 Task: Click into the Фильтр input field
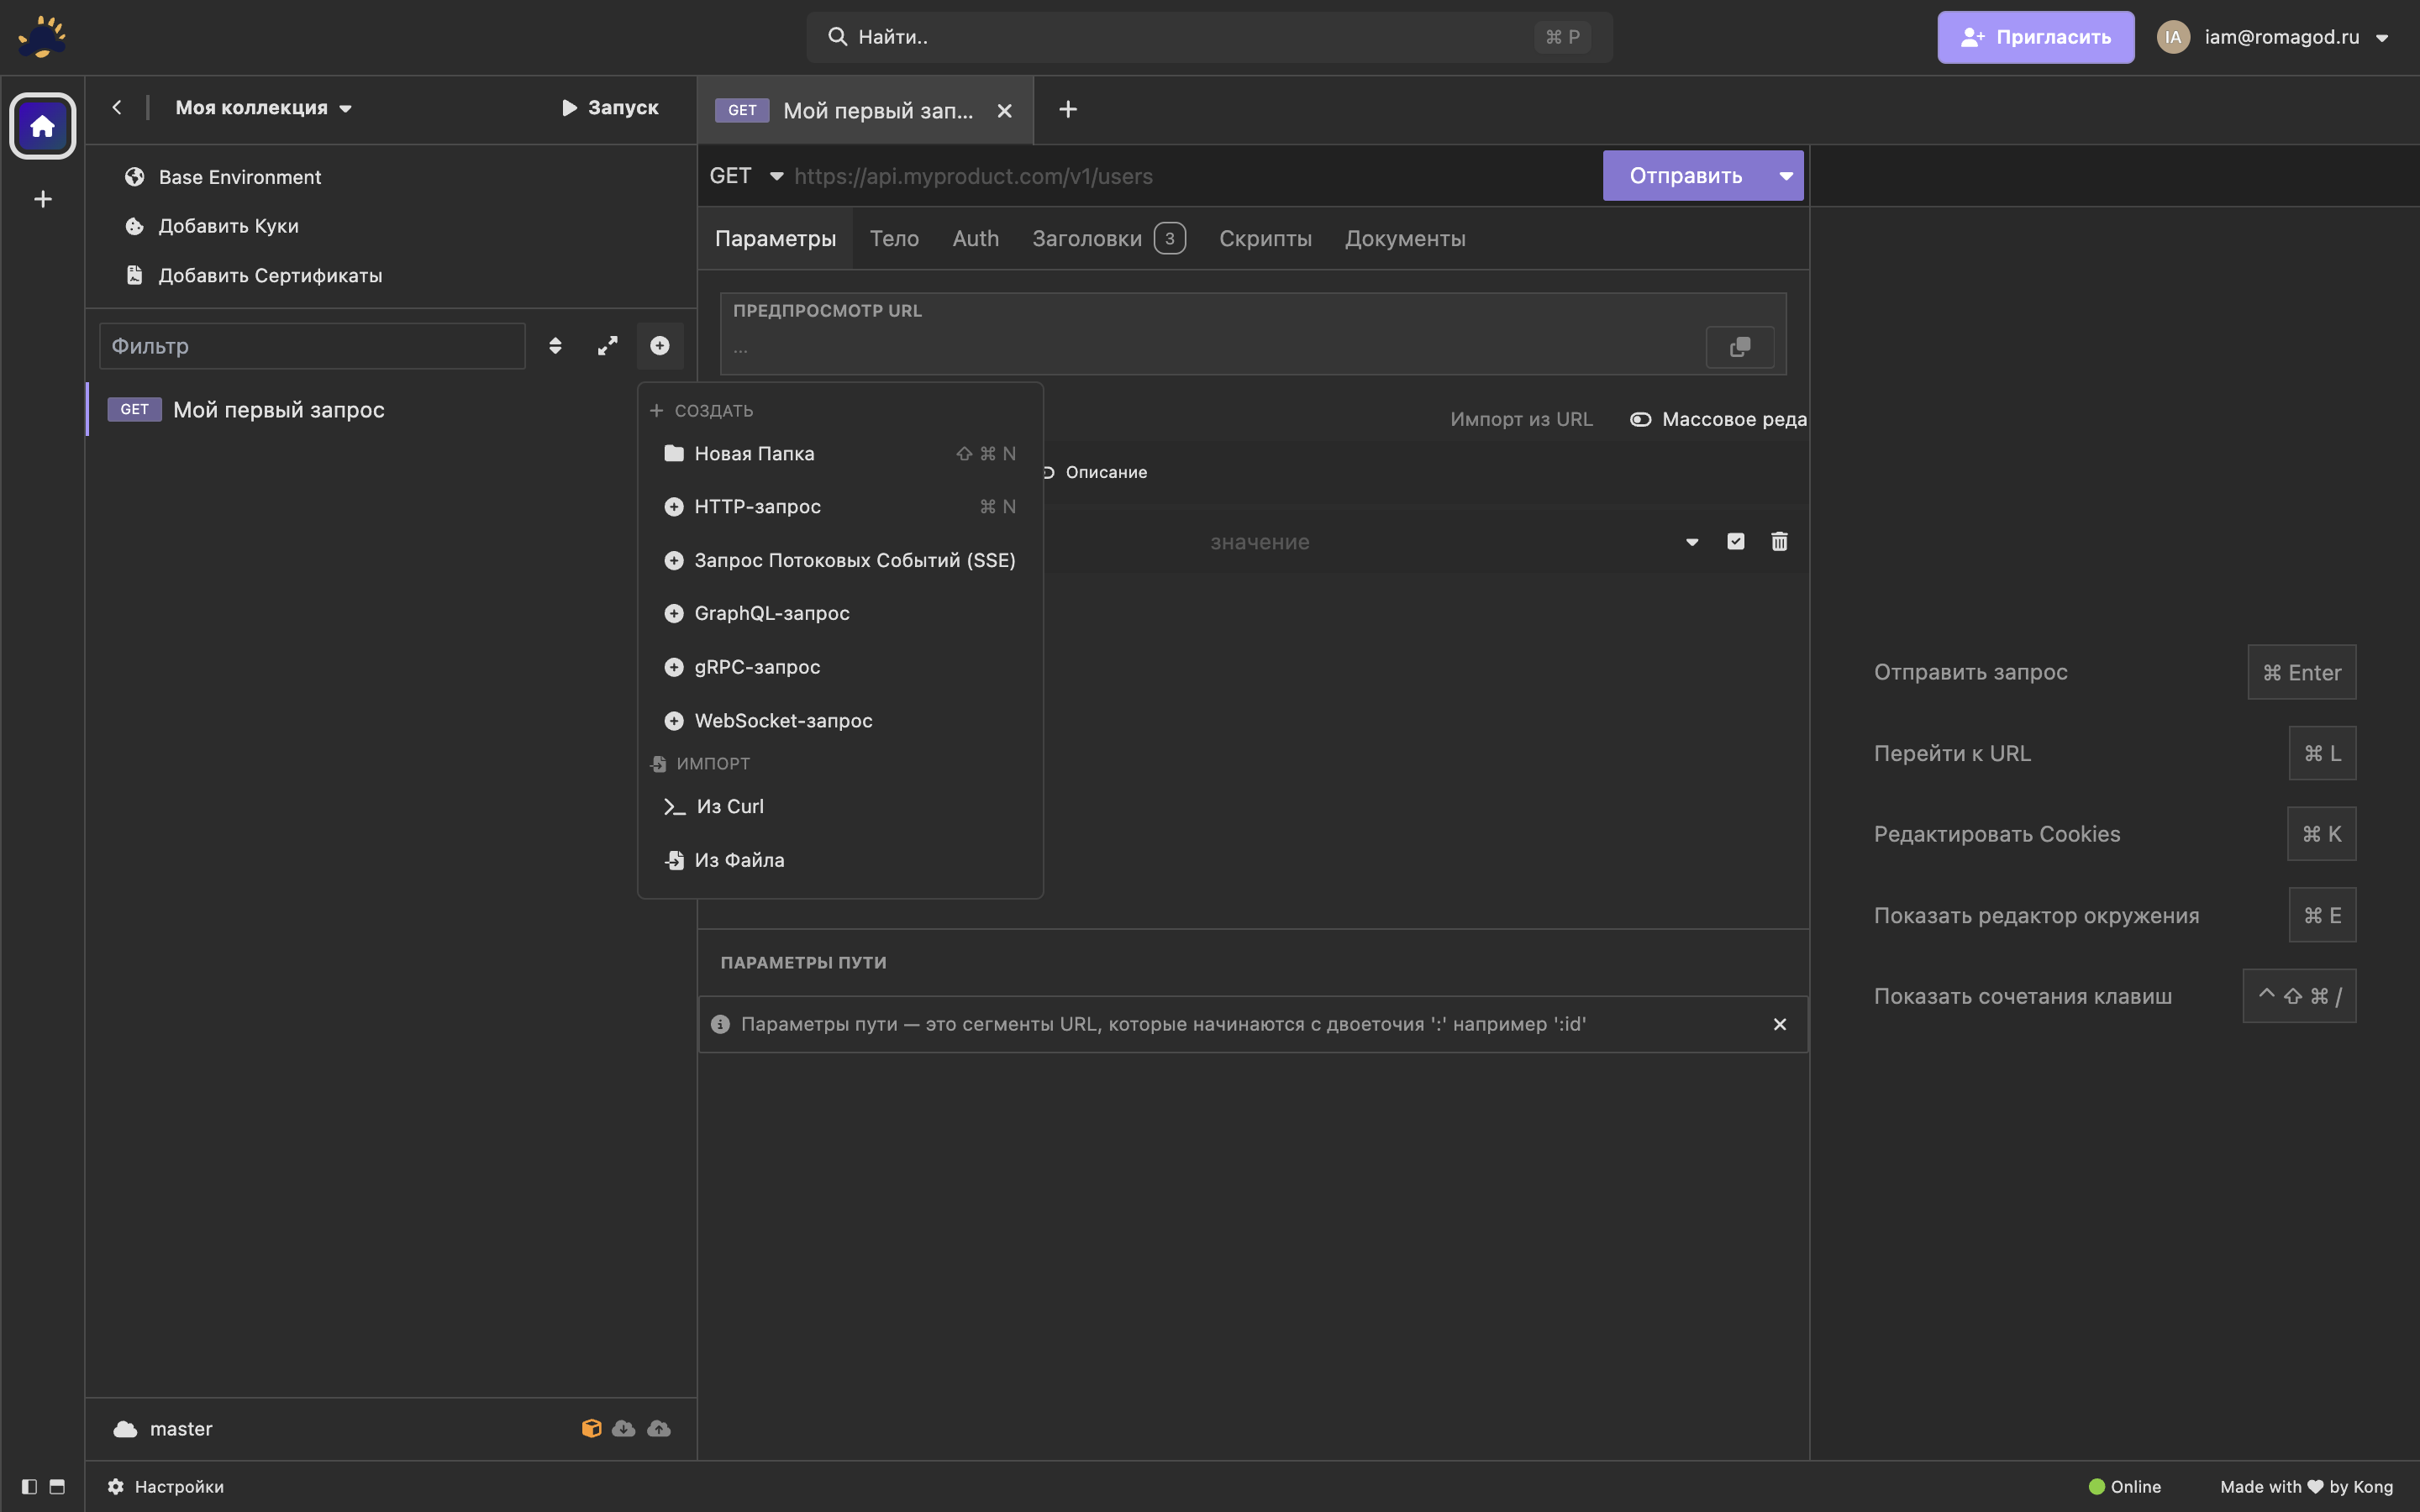[312, 346]
